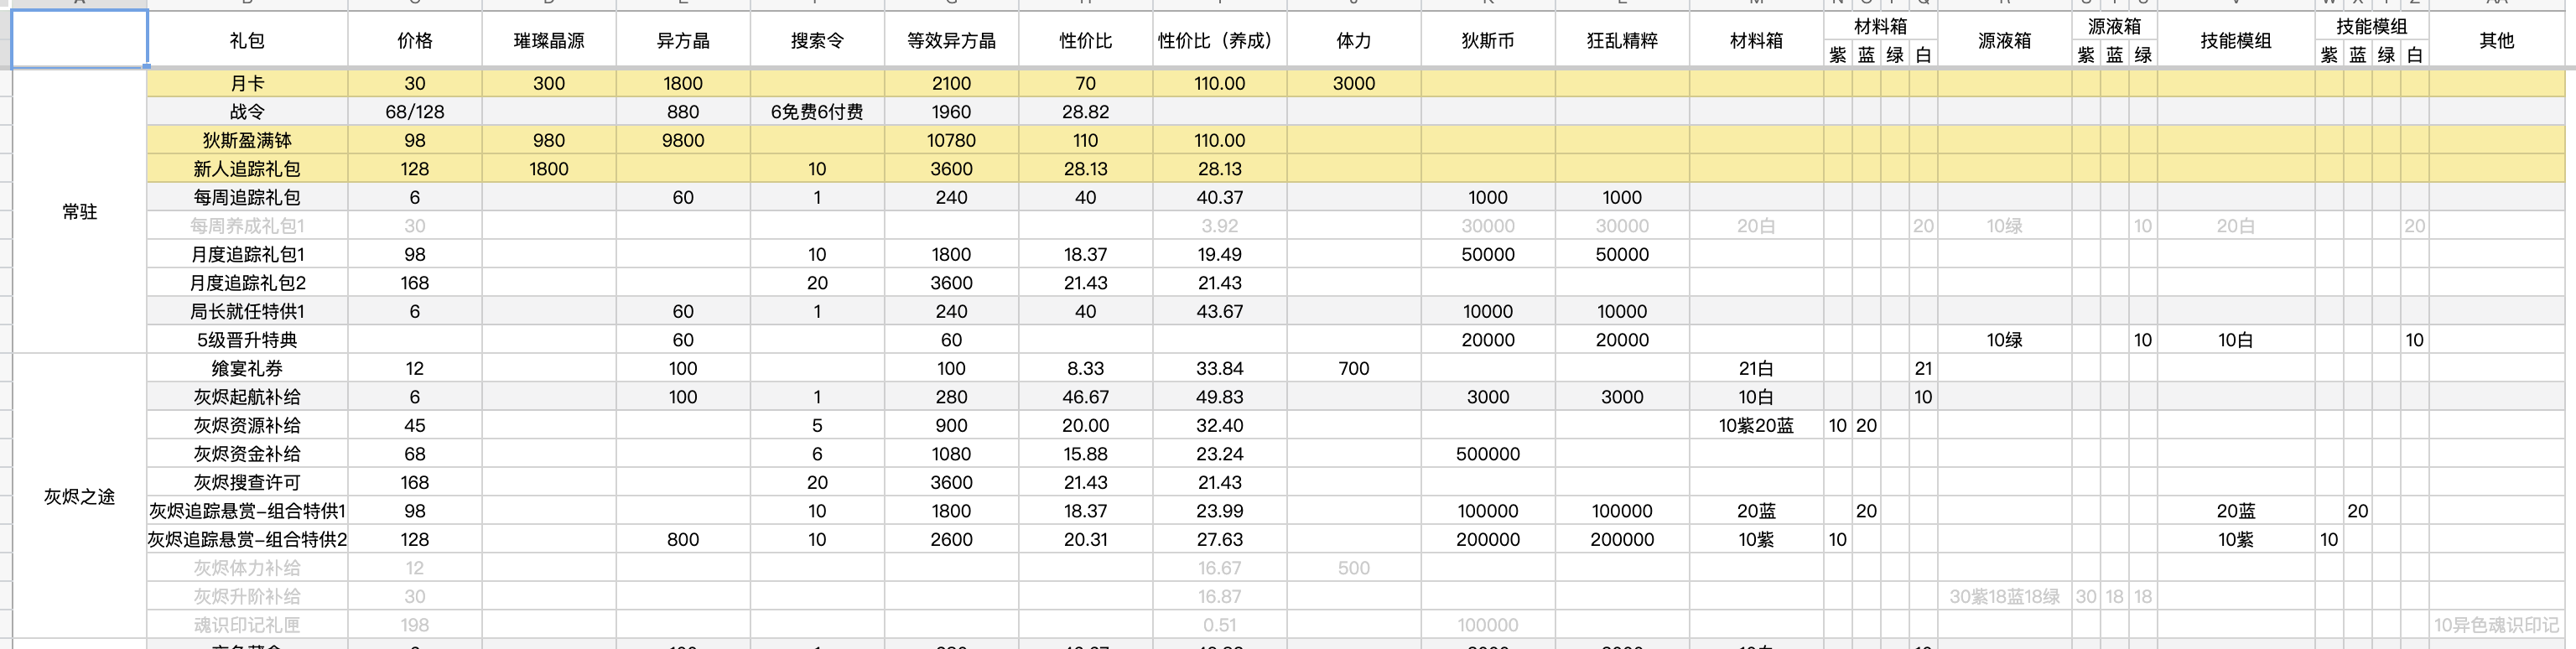
Task: Click the 月度追踪礼包1 cell
Action: (x=247, y=254)
